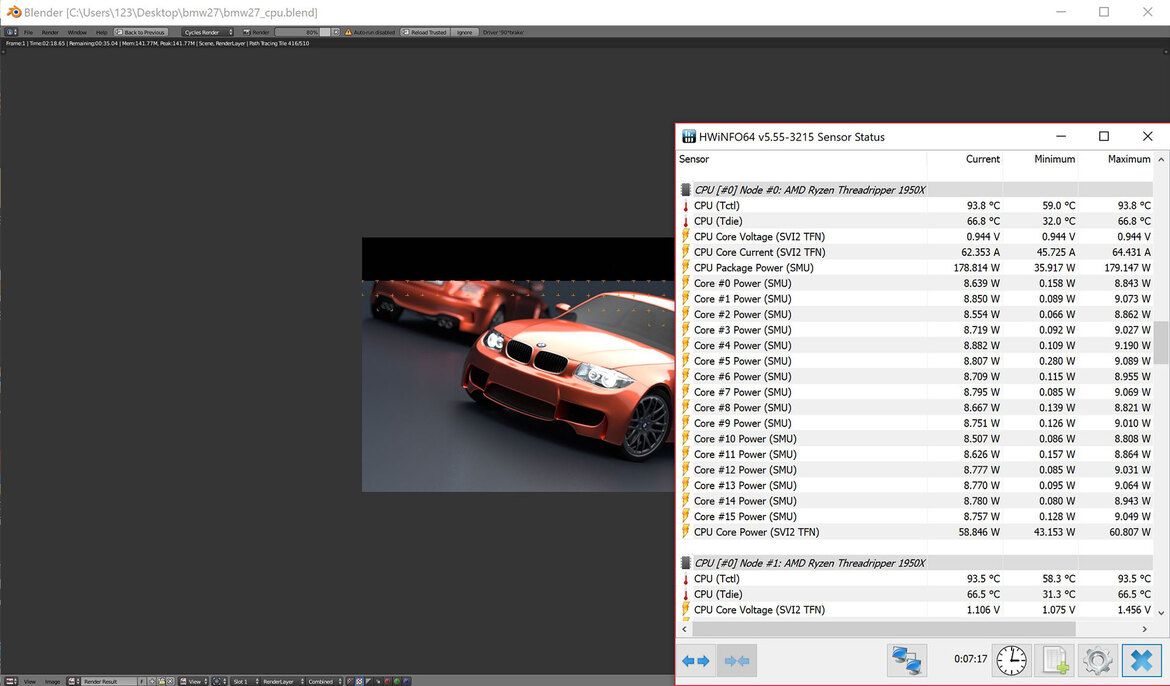
Task: Click Node #1 CPU chip icon
Action: pyautogui.click(x=685, y=563)
